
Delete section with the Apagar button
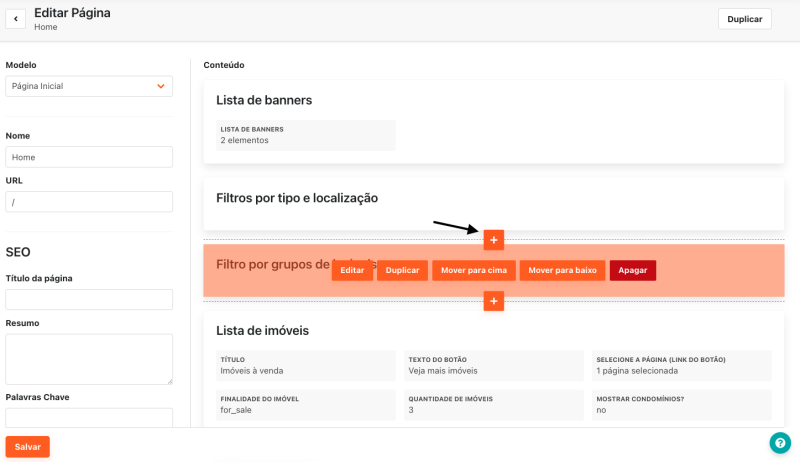(632, 271)
